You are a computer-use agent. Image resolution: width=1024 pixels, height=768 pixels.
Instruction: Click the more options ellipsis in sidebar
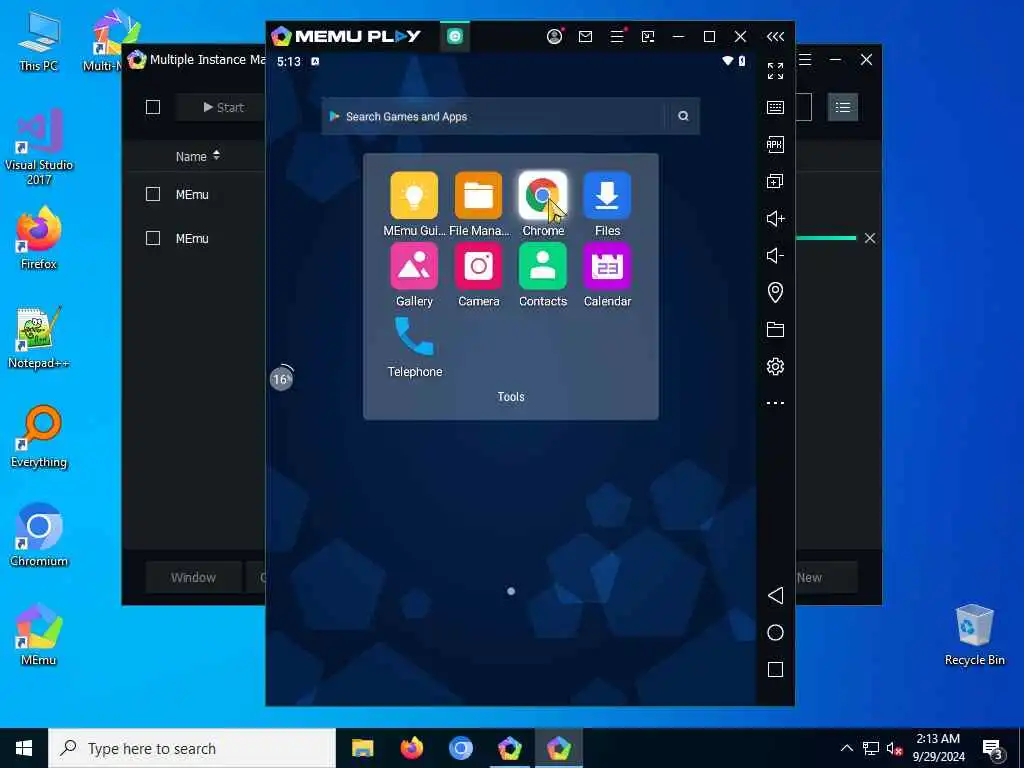click(x=775, y=403)
